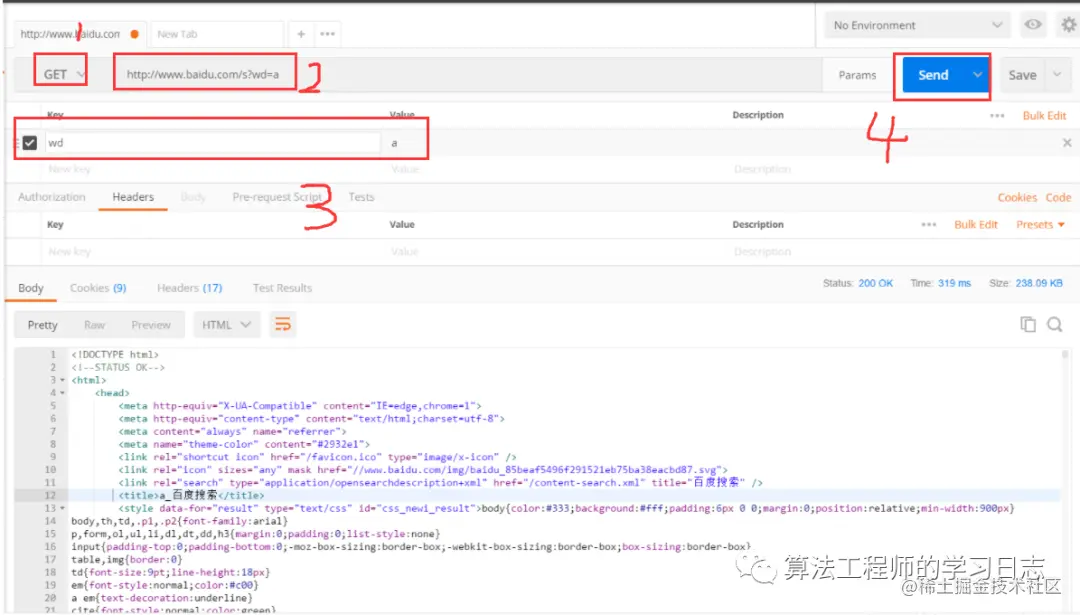
Task: Uncheck the wd parameter checkbox
Action: pyautogui.click(x=30, y=143)
